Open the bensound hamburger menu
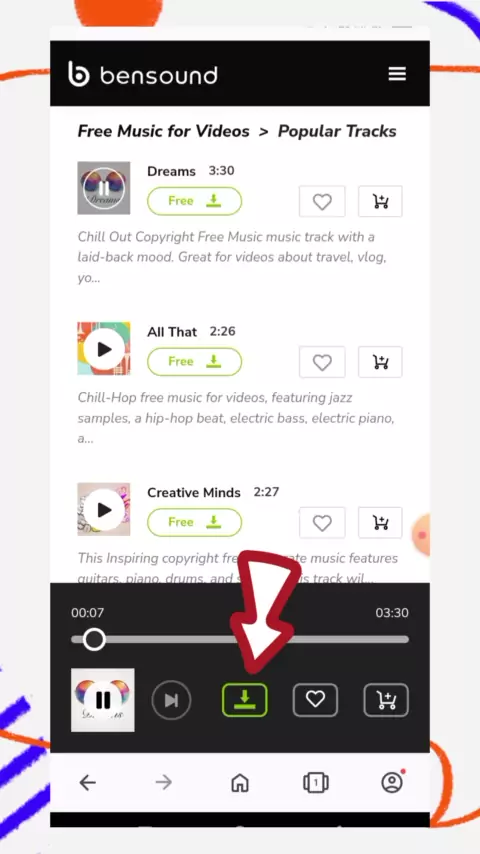 tap(397, 74)
